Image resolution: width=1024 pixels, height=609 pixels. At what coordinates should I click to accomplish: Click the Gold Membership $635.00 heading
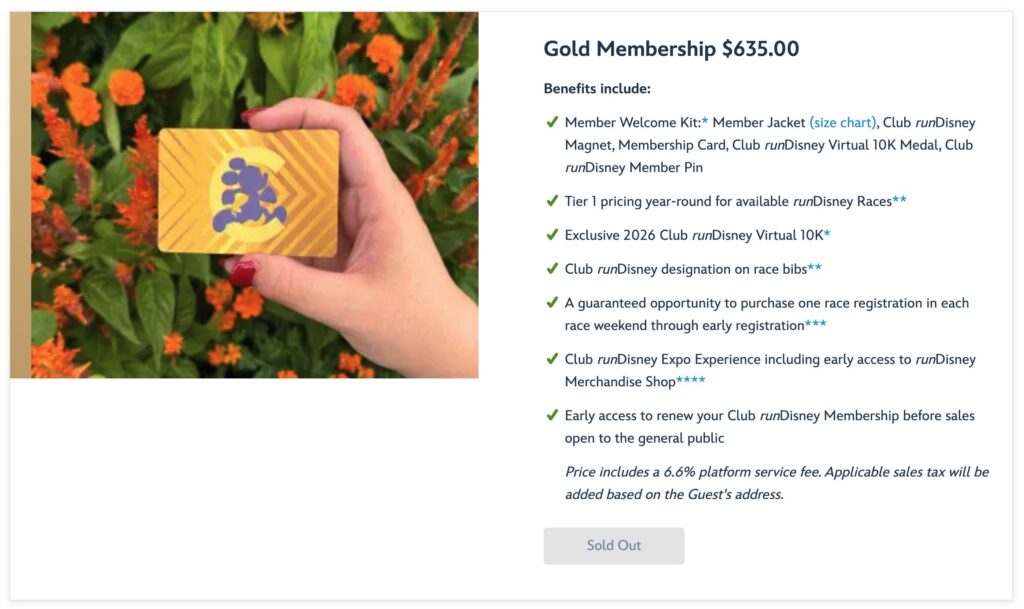tap(671, 49)
